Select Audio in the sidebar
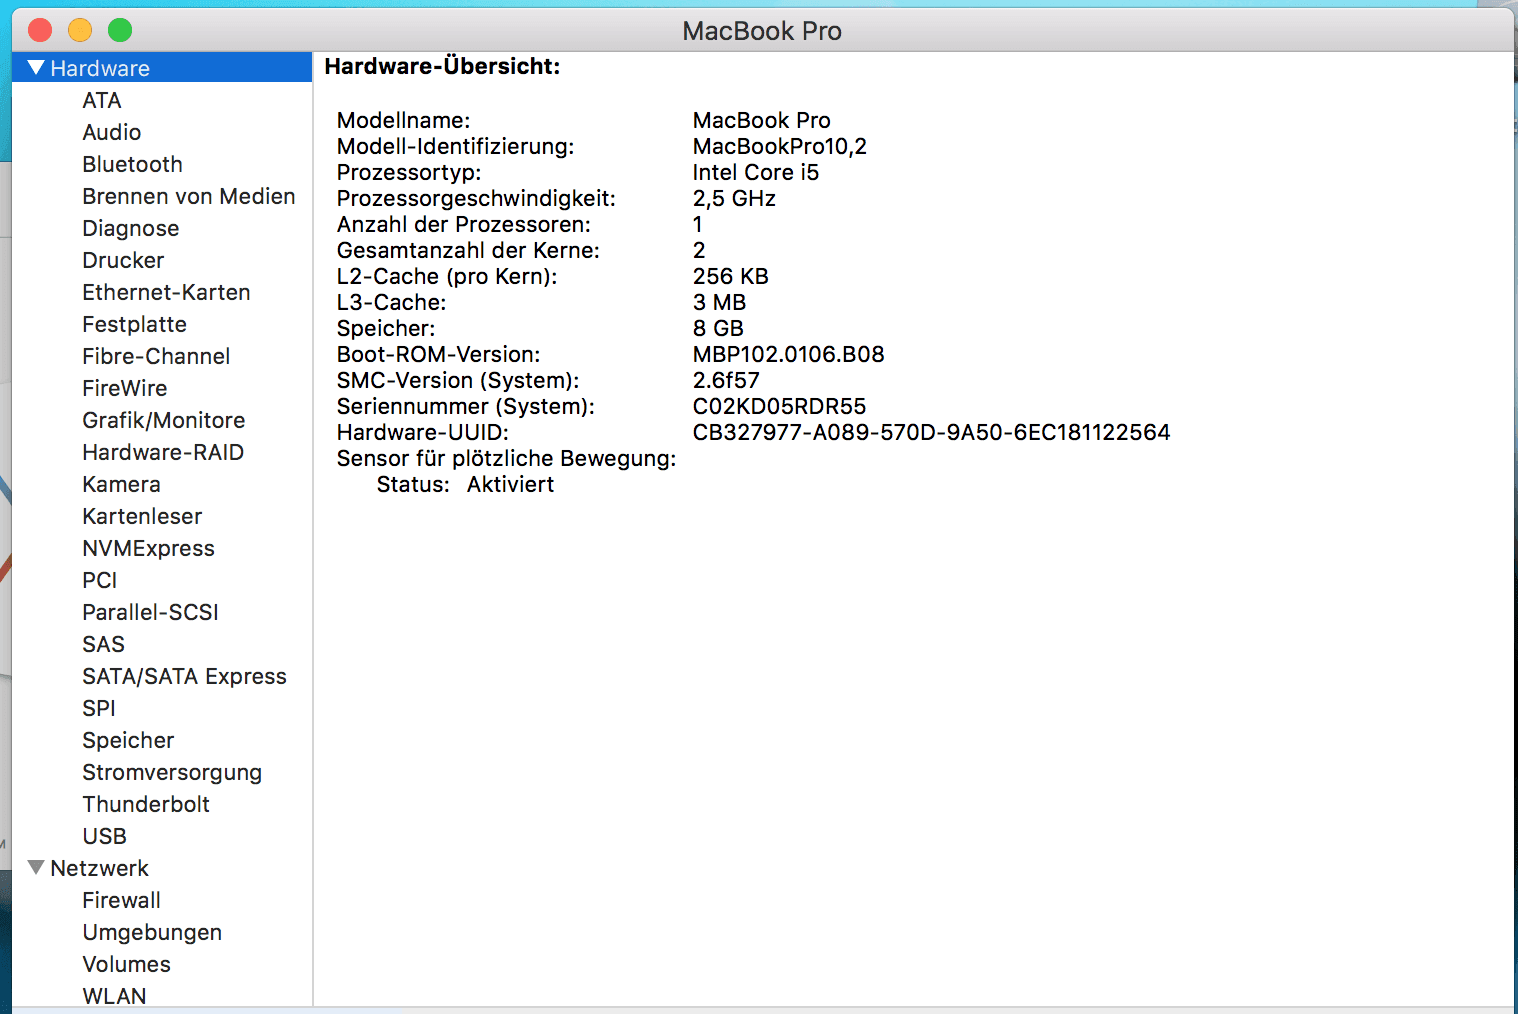 pyautogui.click(x=112, y=132)
